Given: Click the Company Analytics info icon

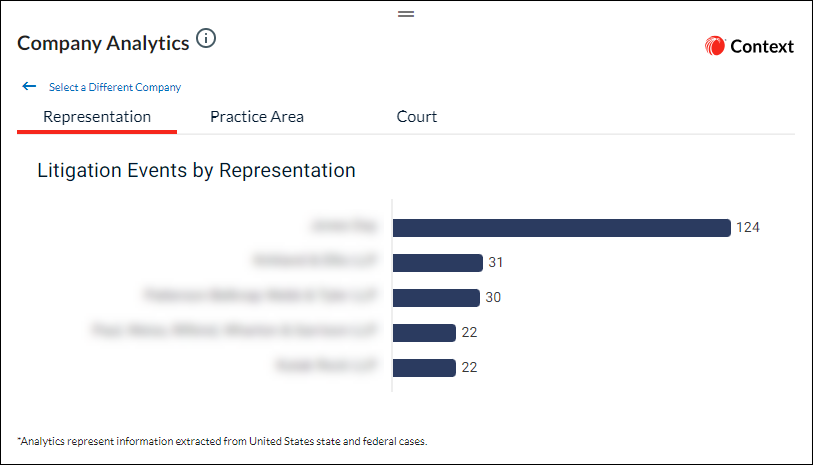Looking at the screenshot, I should coord(206,38).
